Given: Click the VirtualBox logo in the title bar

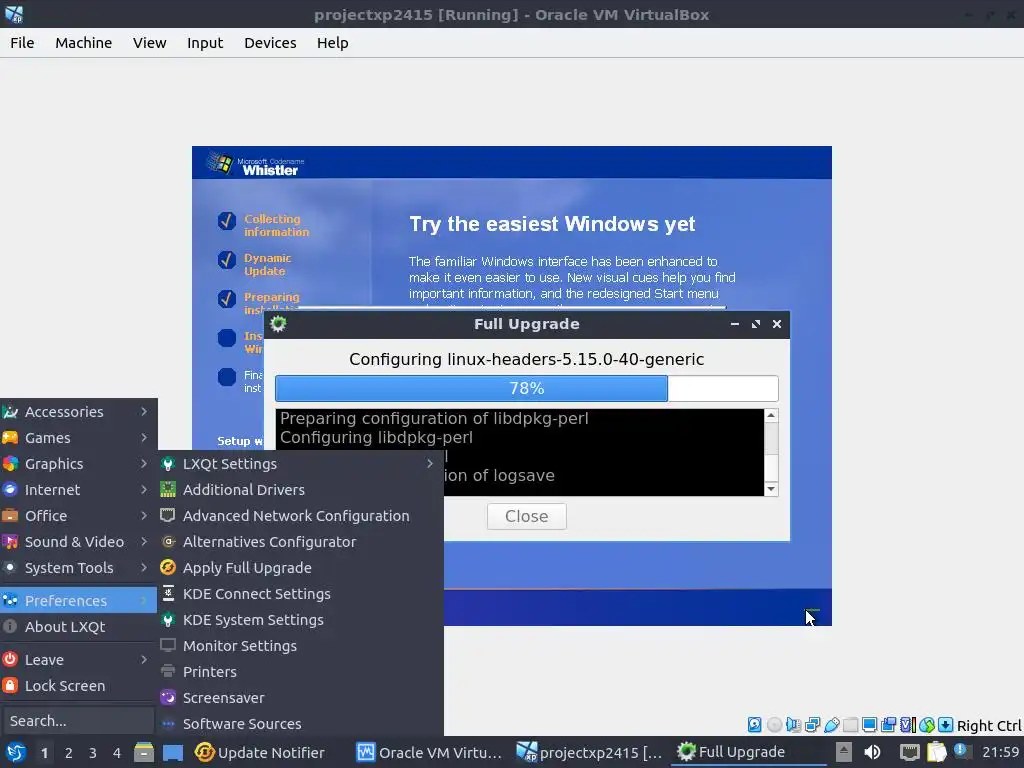Looking at the screenshot, I should tap(14, 14).
